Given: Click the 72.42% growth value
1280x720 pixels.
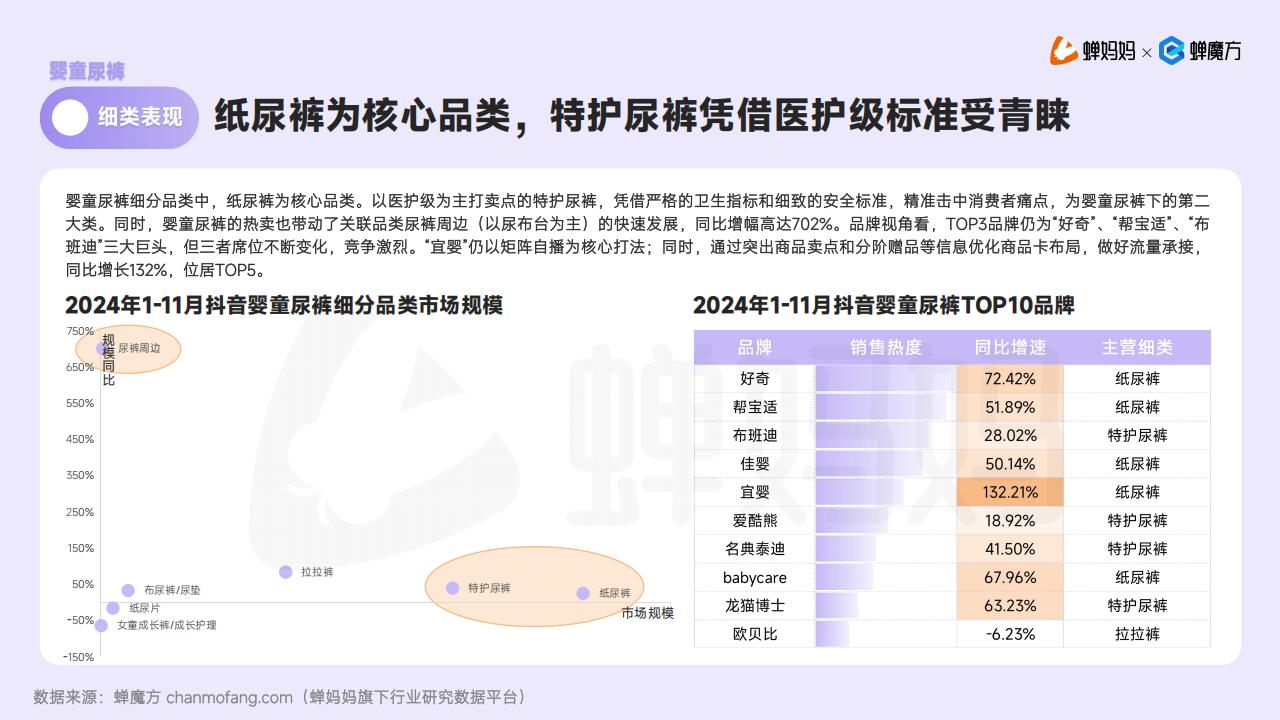Looking at the screenshot, I should [1010, 379].
